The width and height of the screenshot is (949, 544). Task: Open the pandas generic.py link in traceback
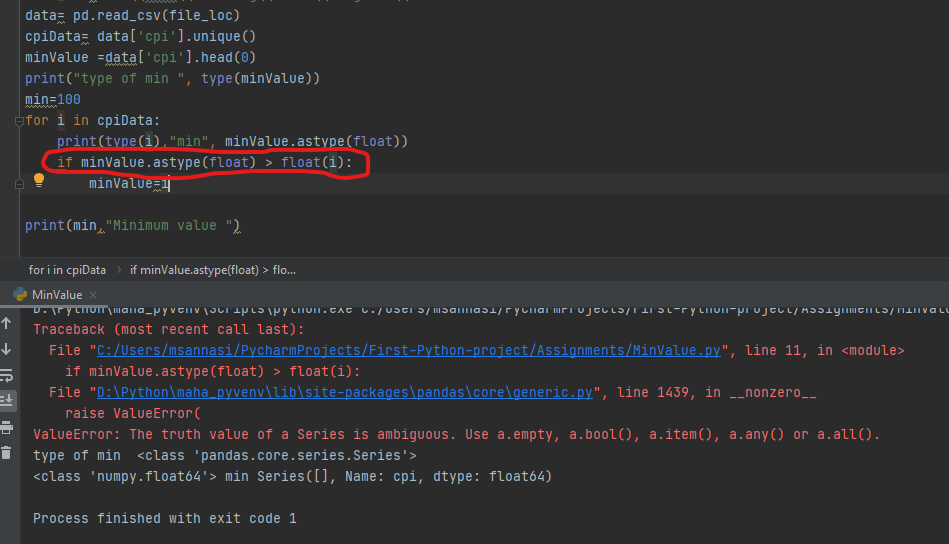pyautogui.click(x=344, y=392)
